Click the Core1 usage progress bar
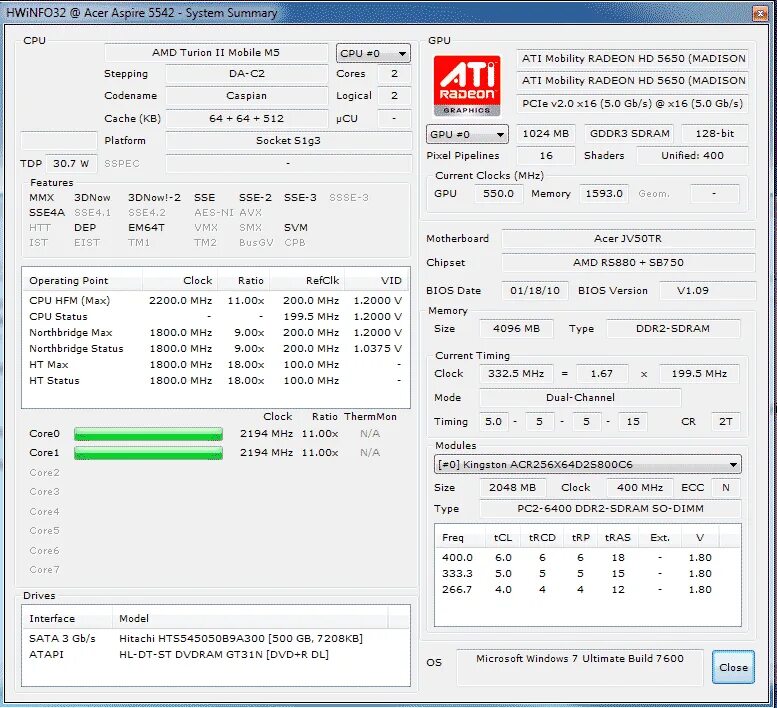The width and height of the screenshot is (777, 708). [x=148, y=453]
